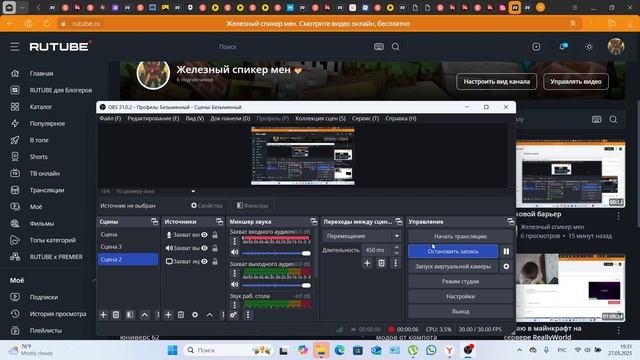Viewport: 640px width, 360px height.
Task: Open Rutube notifications bell
Action: coord(563,47)
